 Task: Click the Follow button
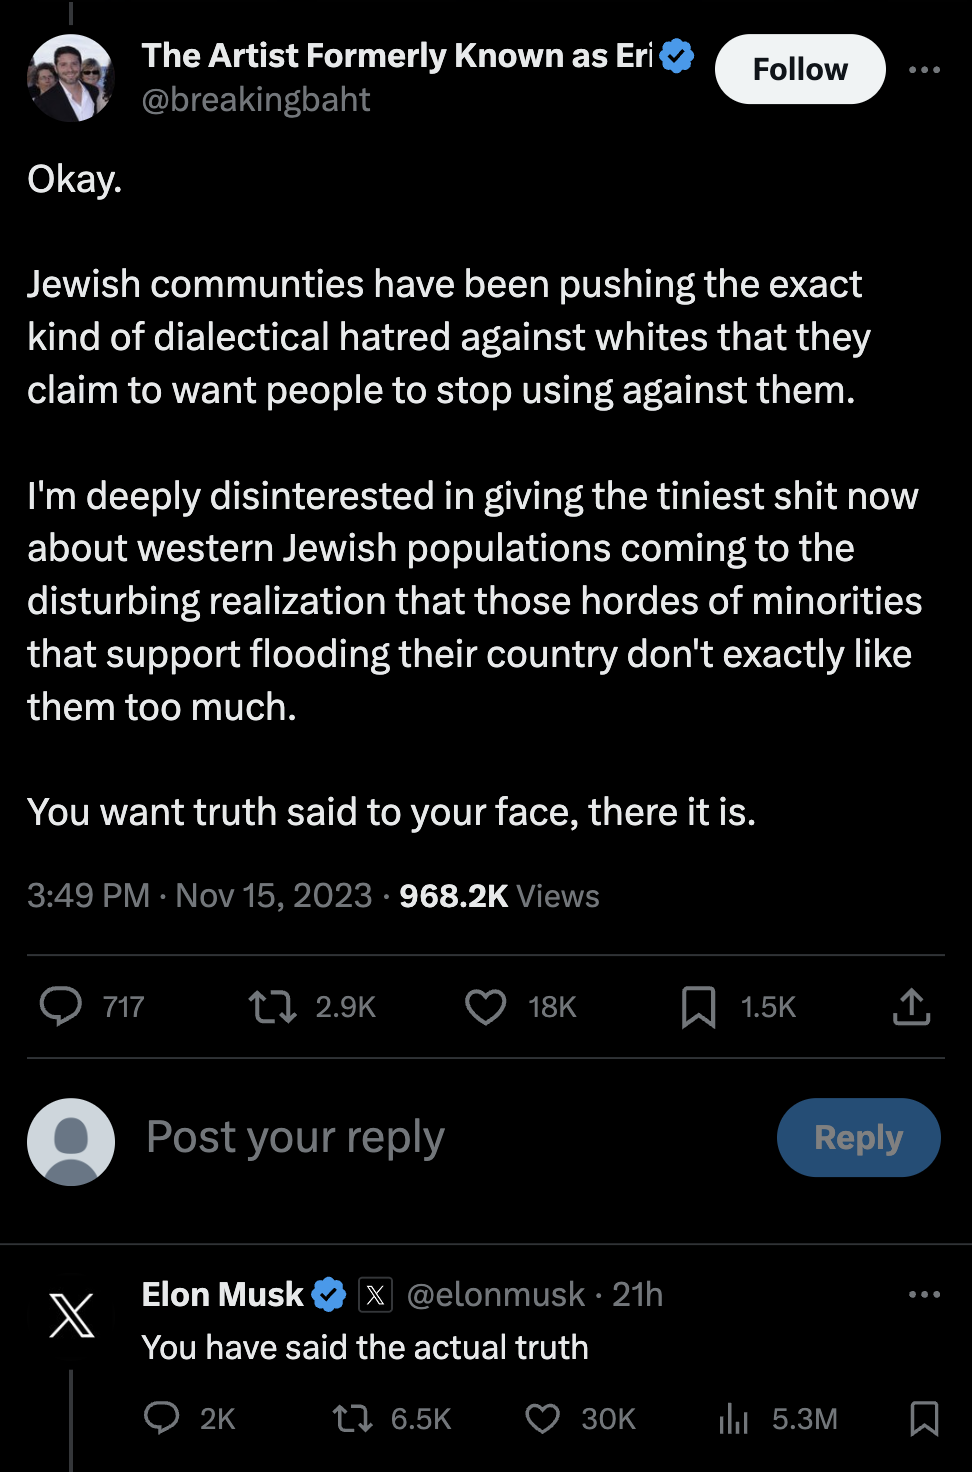pos(800,70)
